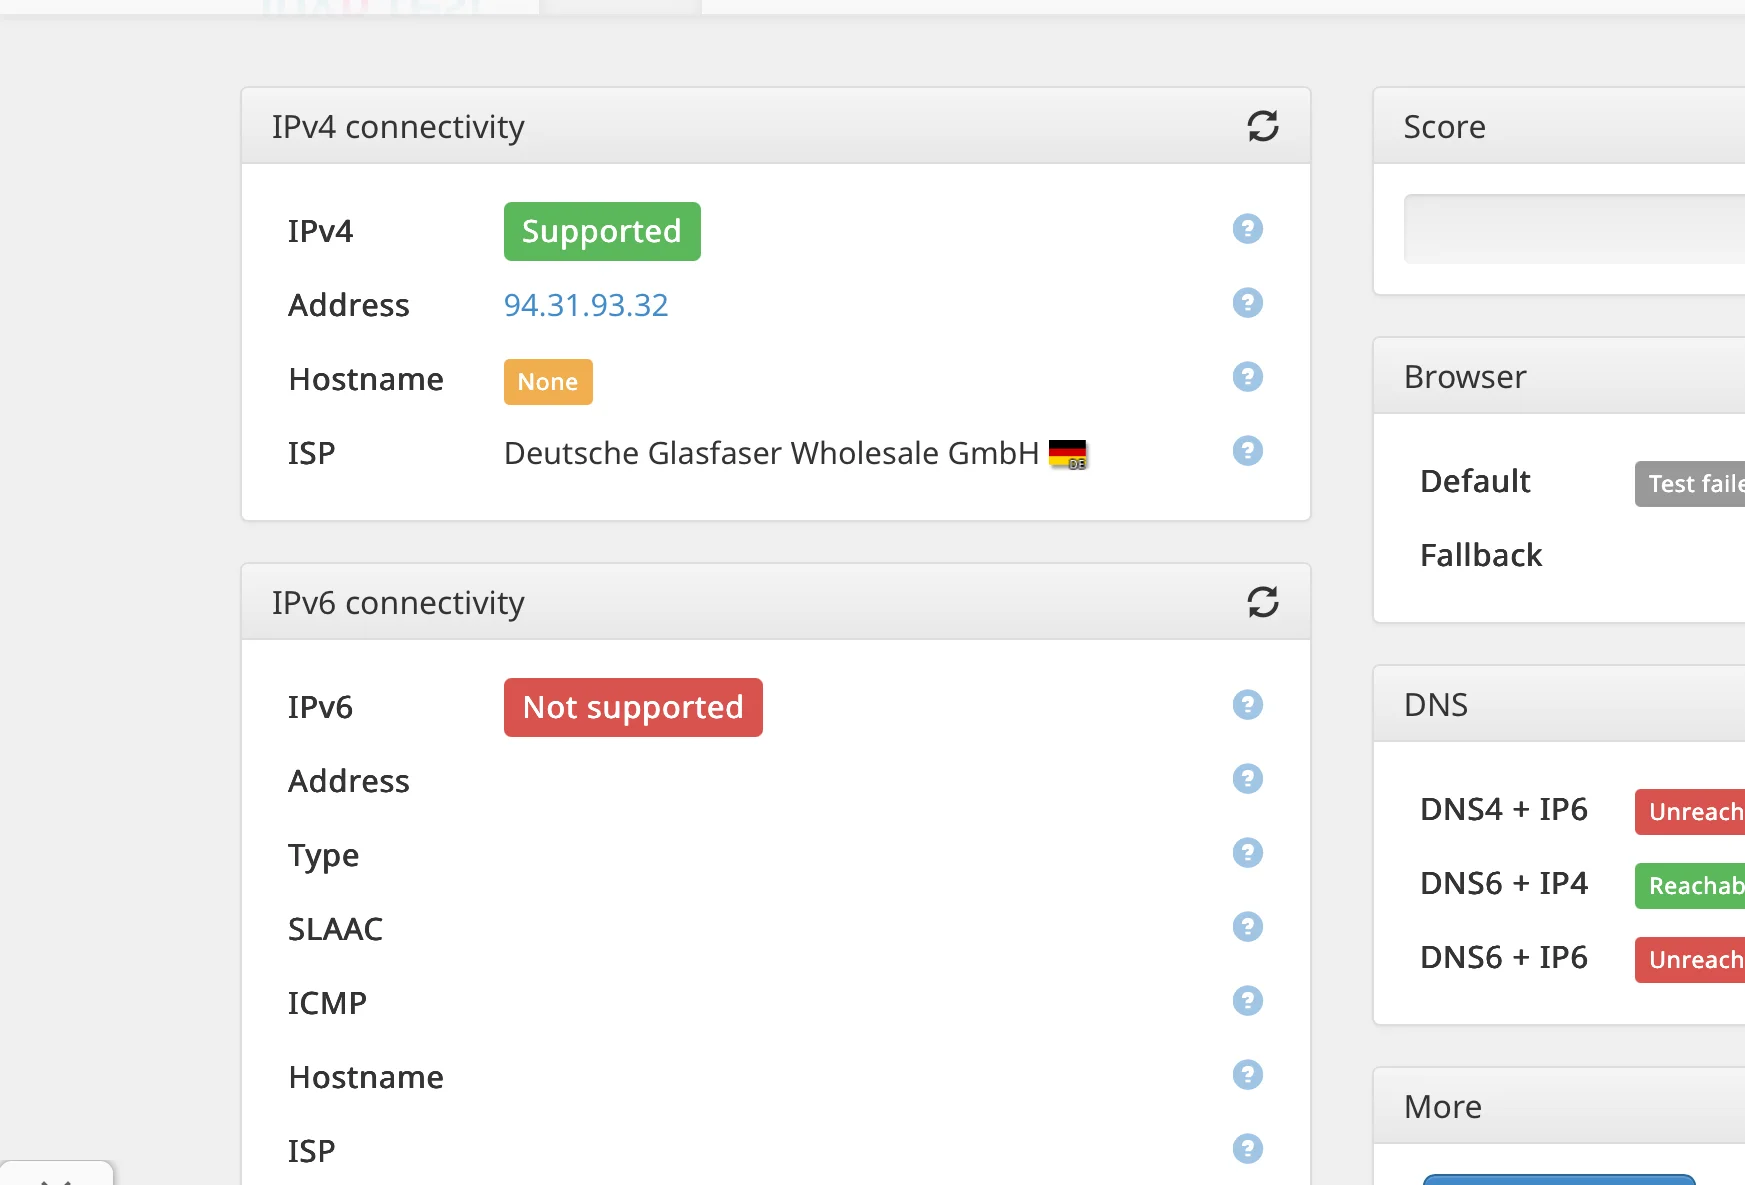Open the 94.31.93.32 address link
The height and width of the screenshot is (1185, 1745).
[586, 305]
